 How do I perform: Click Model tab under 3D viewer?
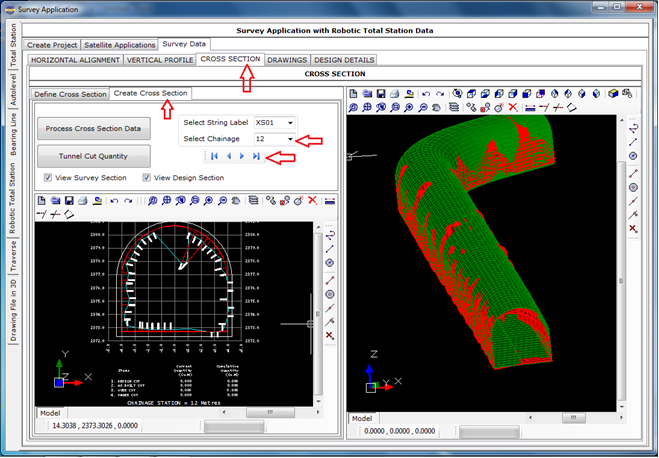(x=362, y=419)
